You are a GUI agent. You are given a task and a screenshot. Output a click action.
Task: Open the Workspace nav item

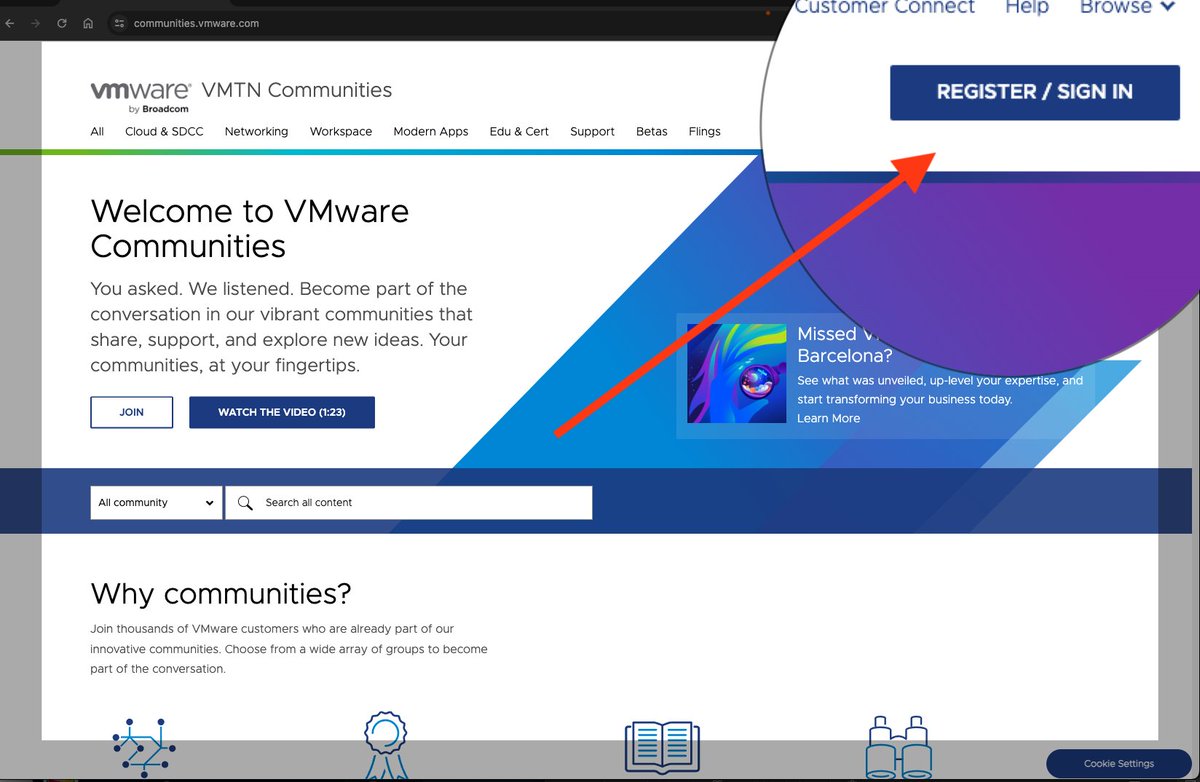[341, 131]
